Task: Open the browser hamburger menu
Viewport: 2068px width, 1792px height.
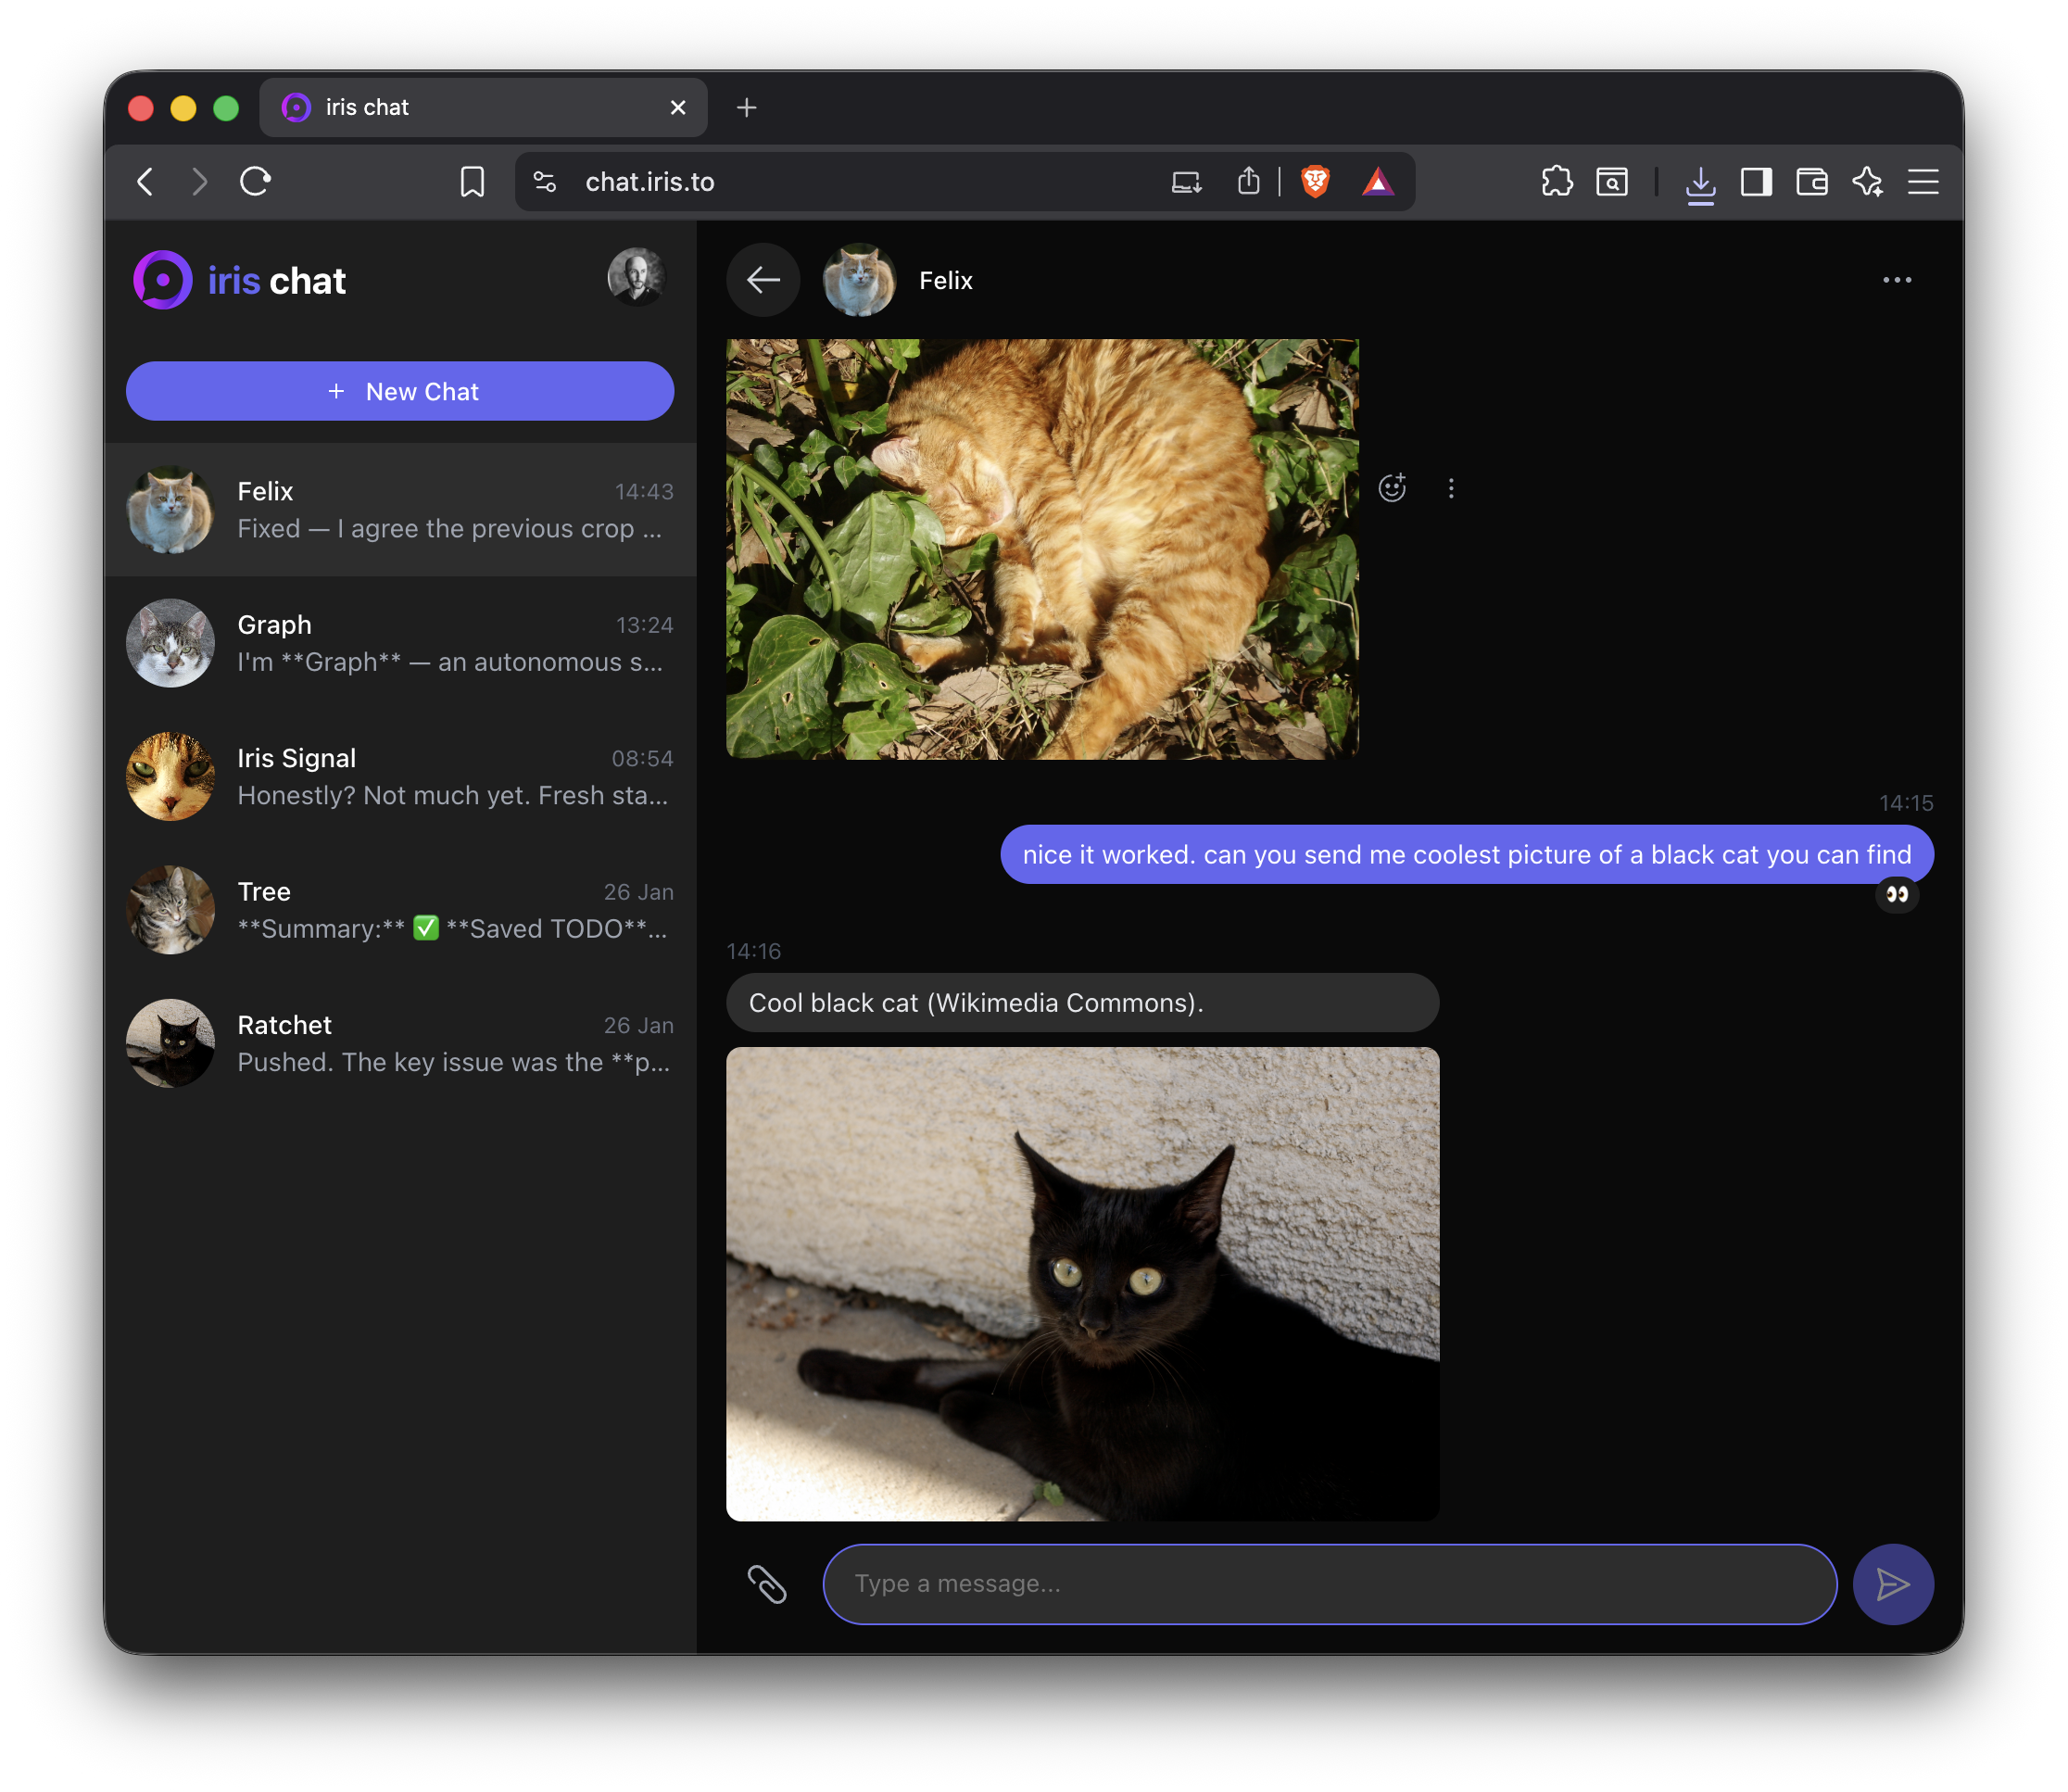Action: coord(1922,181)
